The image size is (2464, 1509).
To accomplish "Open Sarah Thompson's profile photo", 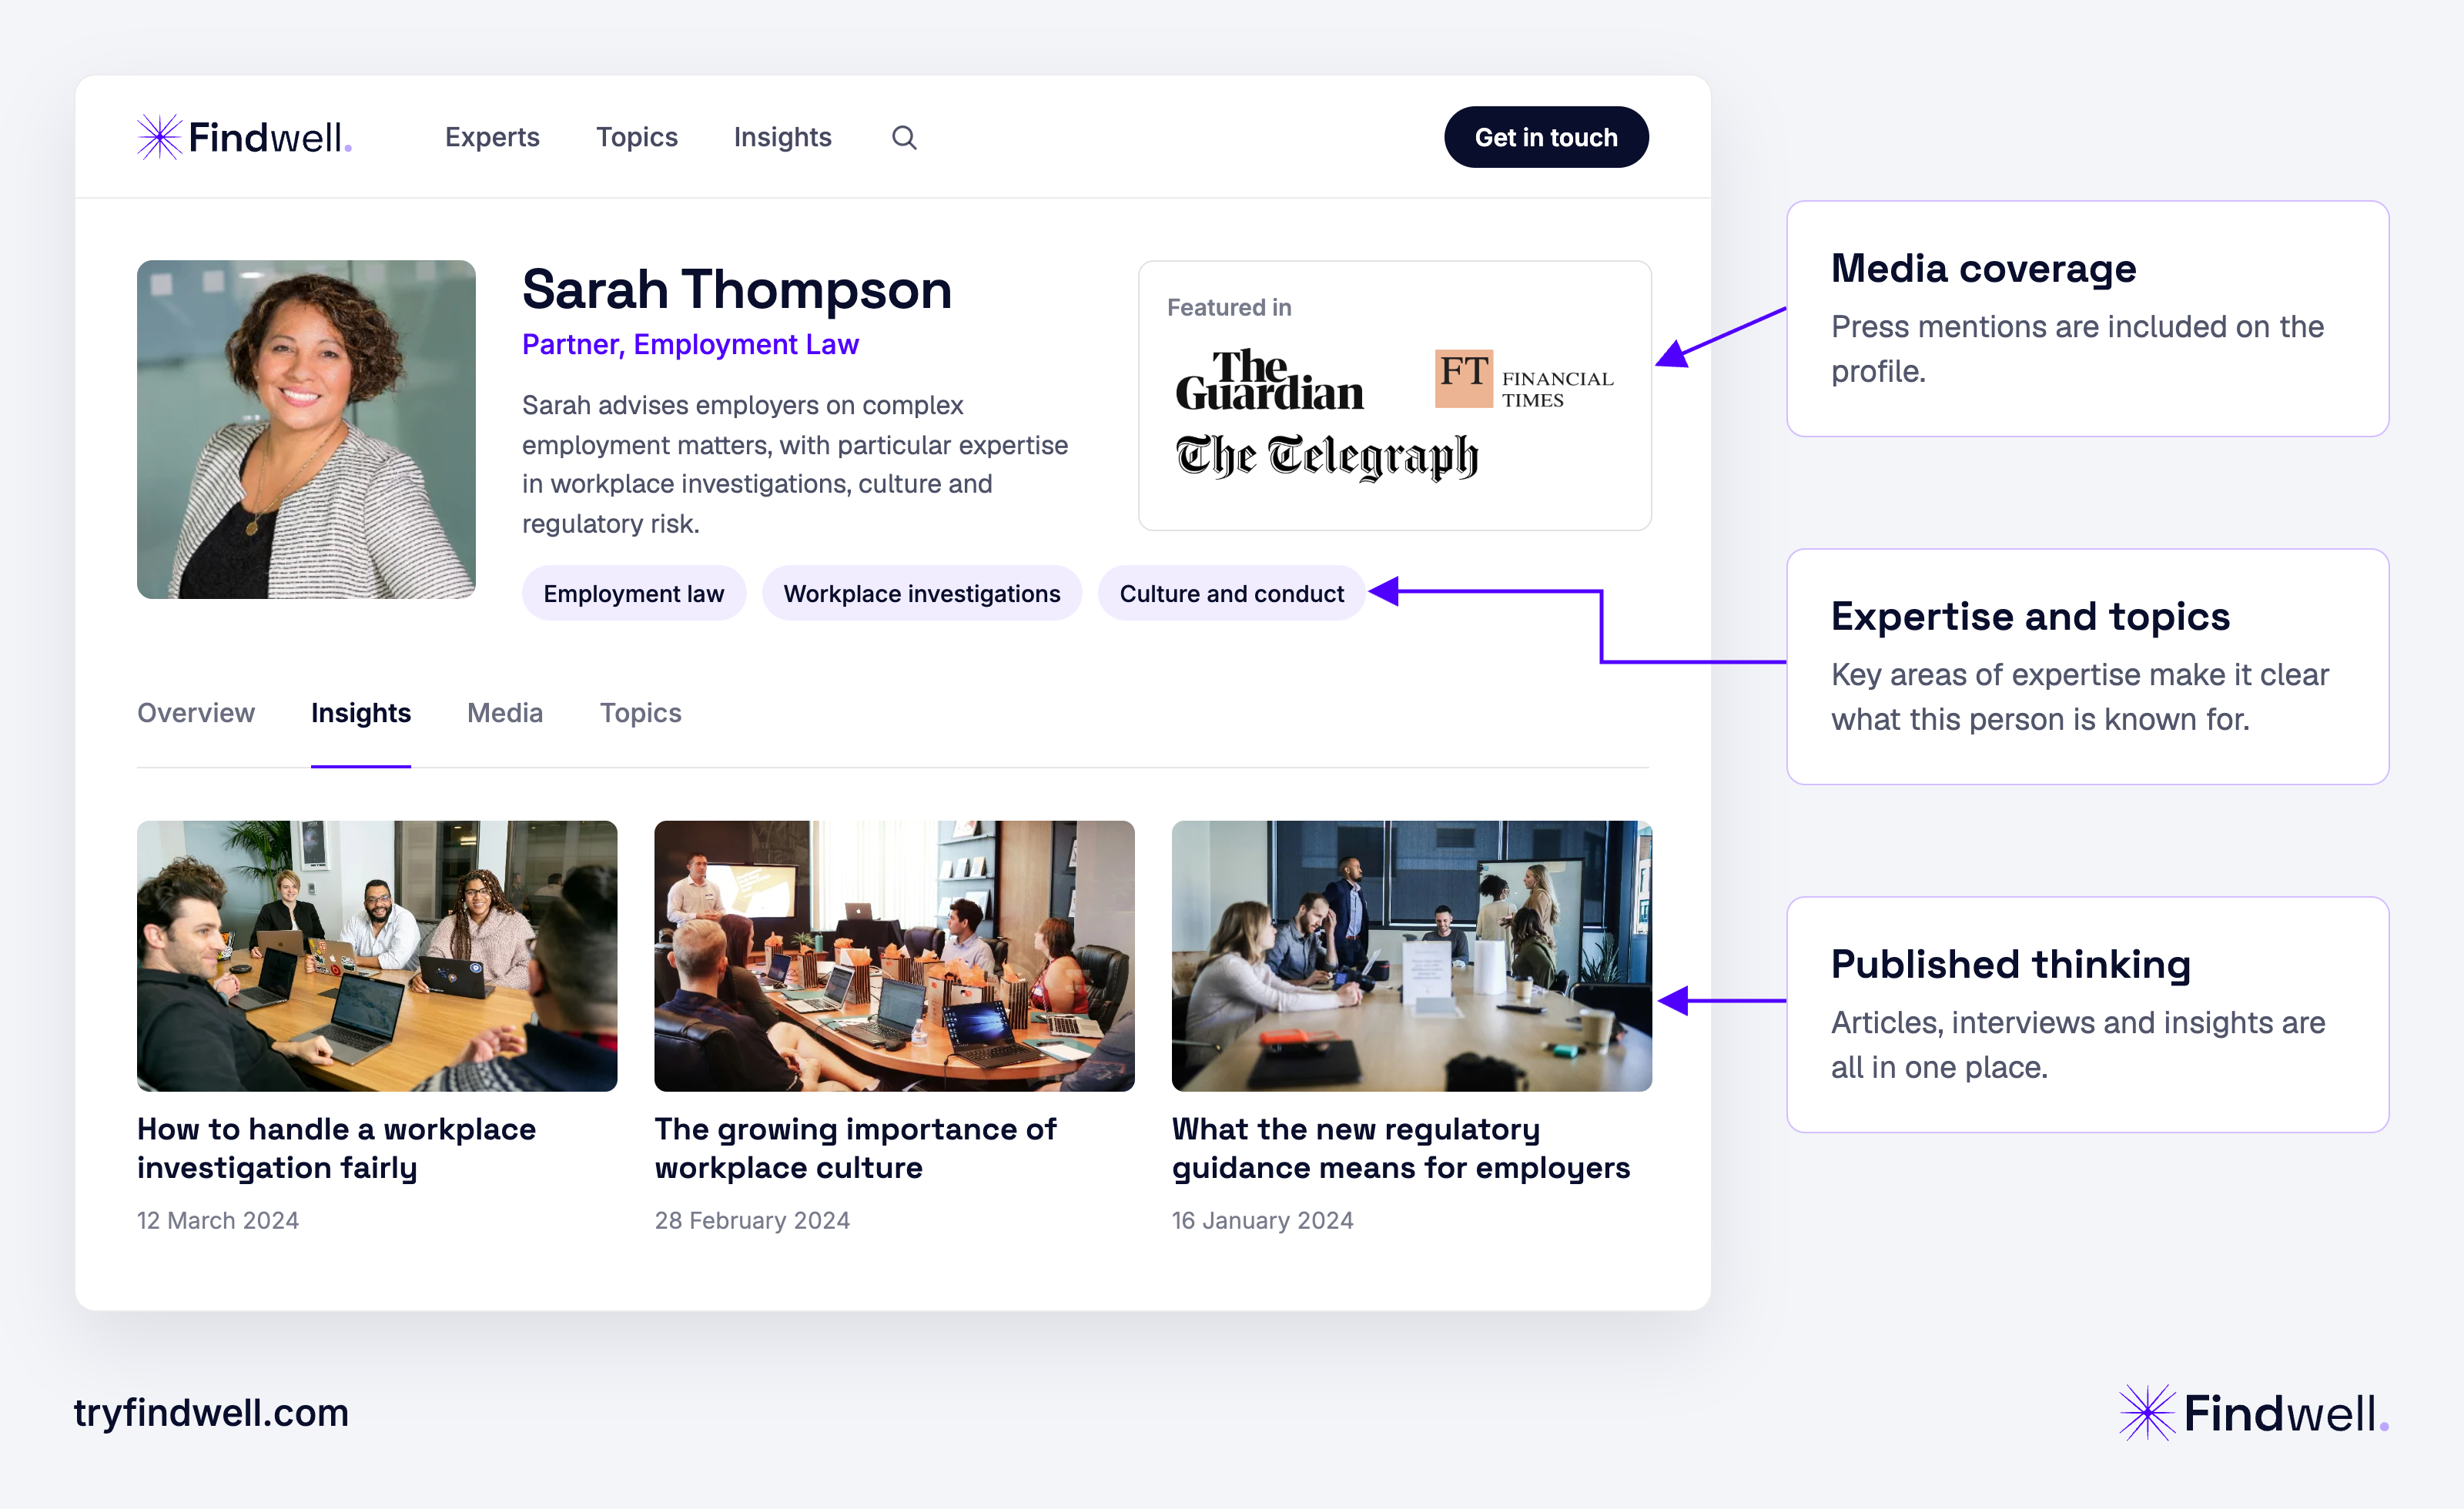I will coord(306,429).
